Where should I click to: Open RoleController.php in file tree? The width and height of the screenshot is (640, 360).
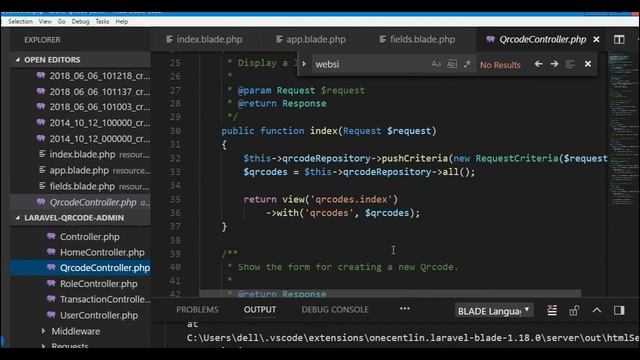tap(80, 284)
